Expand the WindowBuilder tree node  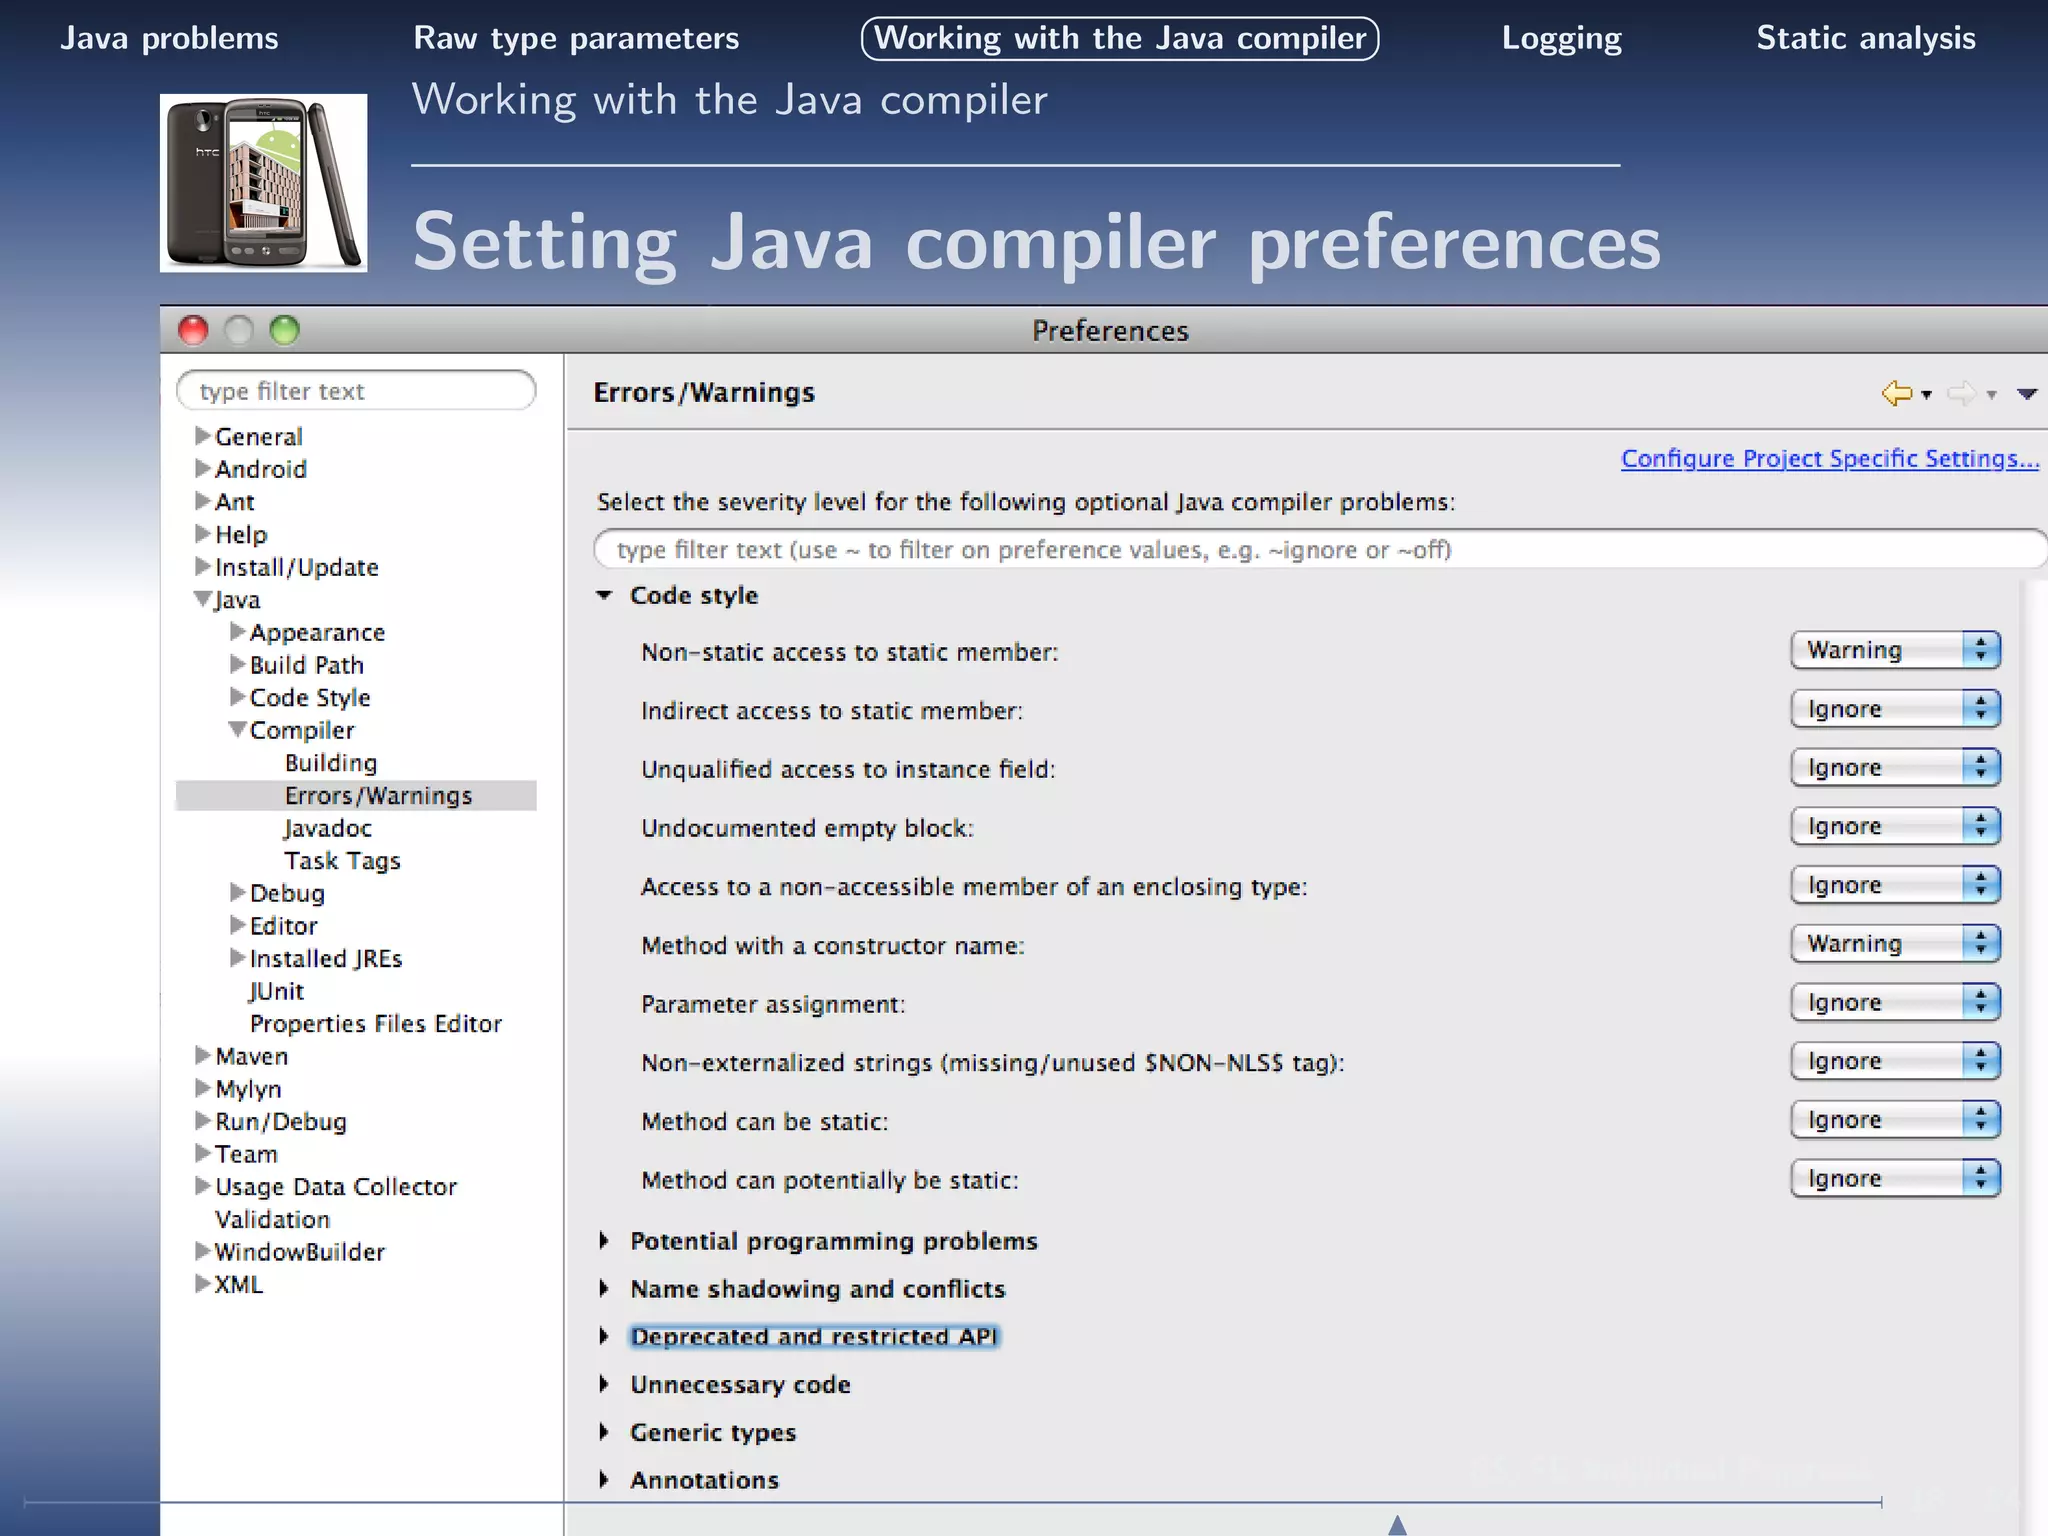pyautogui.click(x=203, y=1251)
